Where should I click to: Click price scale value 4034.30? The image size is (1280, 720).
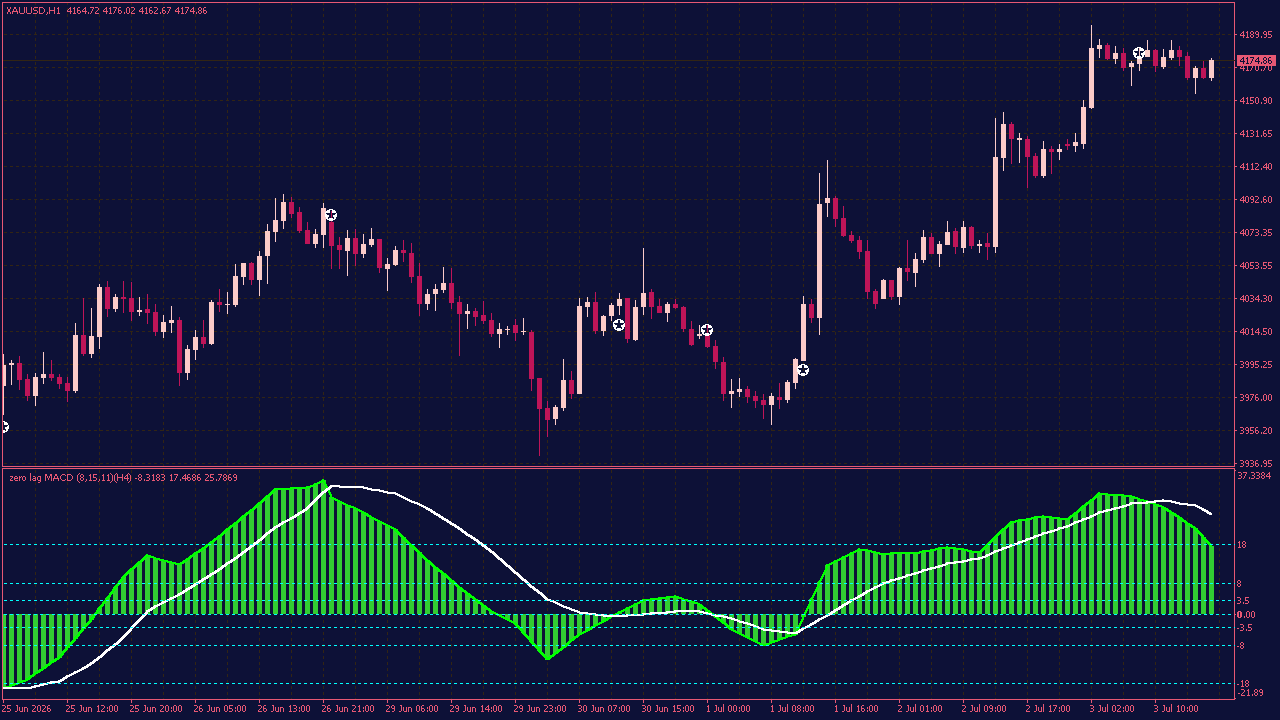(1255, 299)
